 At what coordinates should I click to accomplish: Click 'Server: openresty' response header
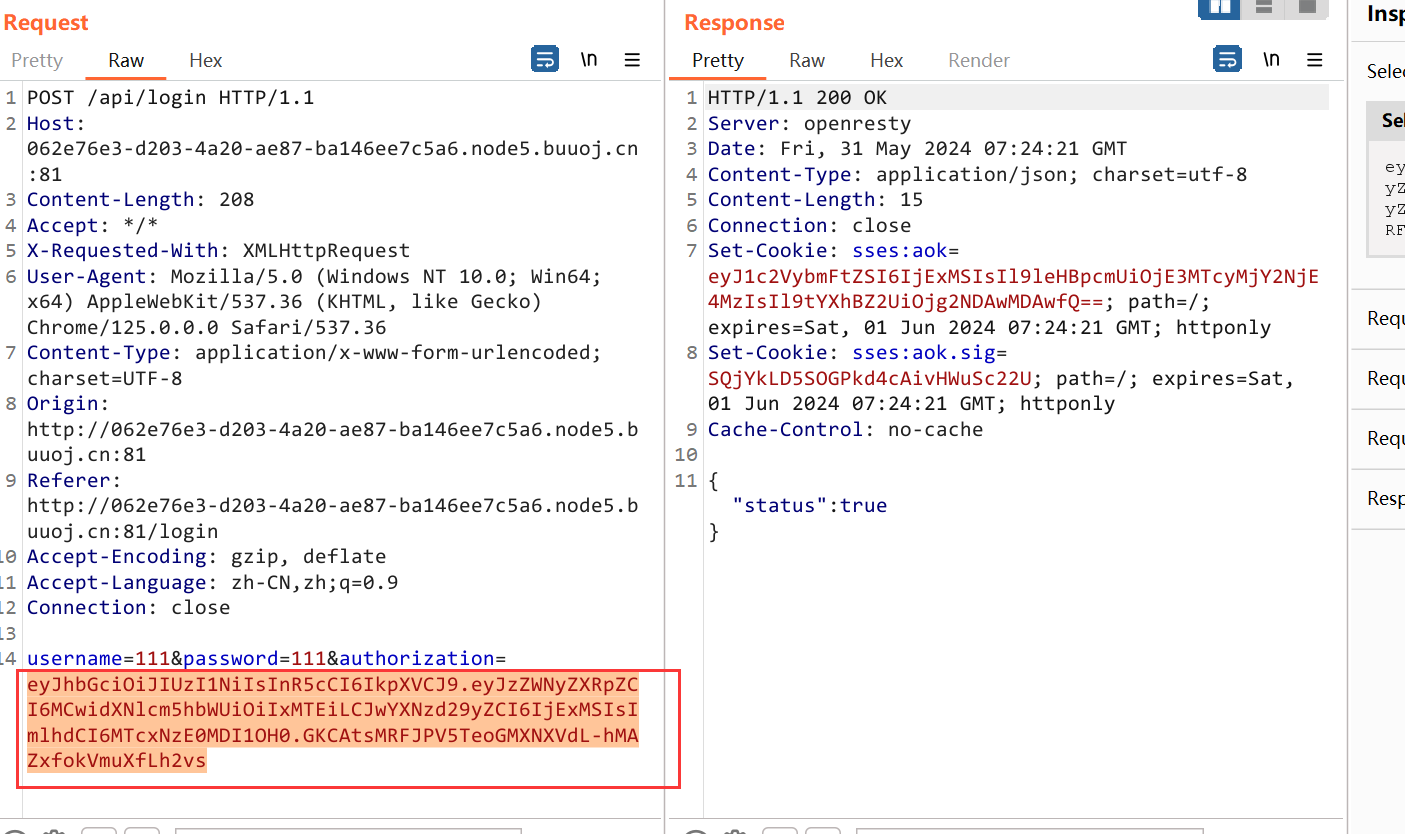809,124
